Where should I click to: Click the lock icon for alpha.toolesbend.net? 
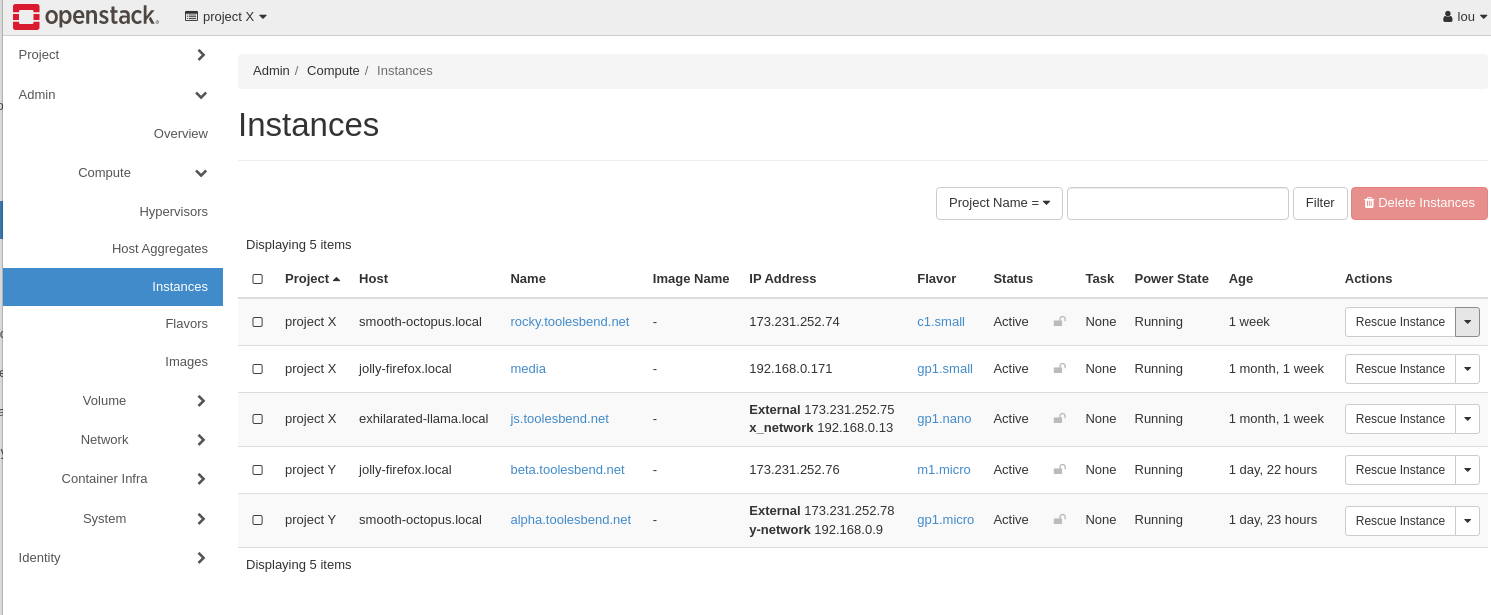(x=1059, y=520)
